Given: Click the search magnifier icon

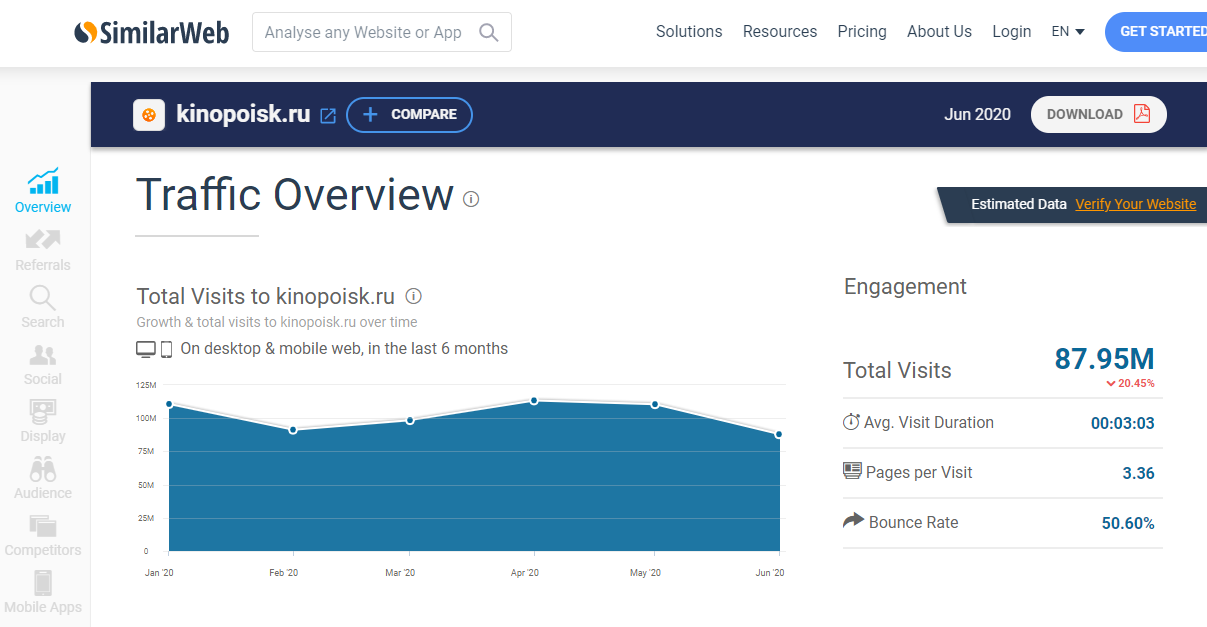Looking at the screenshot, I should tap(488, 32).
